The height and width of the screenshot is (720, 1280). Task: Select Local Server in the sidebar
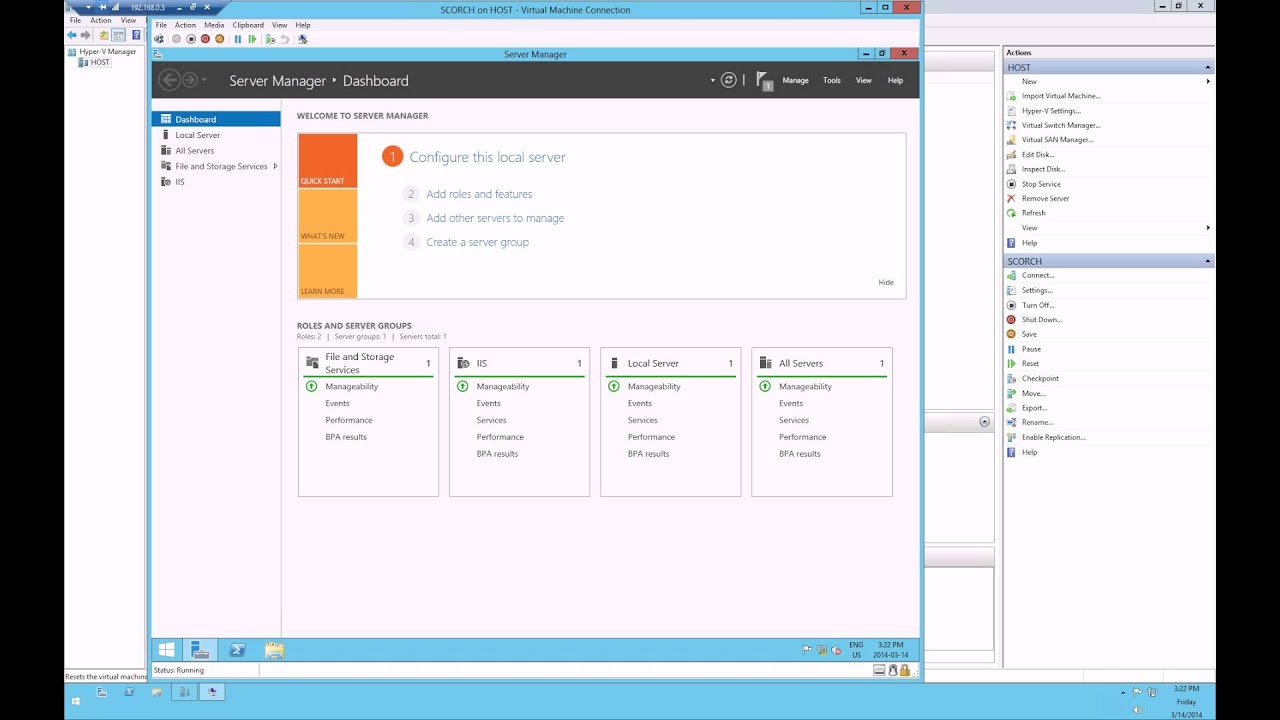(216, 135)
